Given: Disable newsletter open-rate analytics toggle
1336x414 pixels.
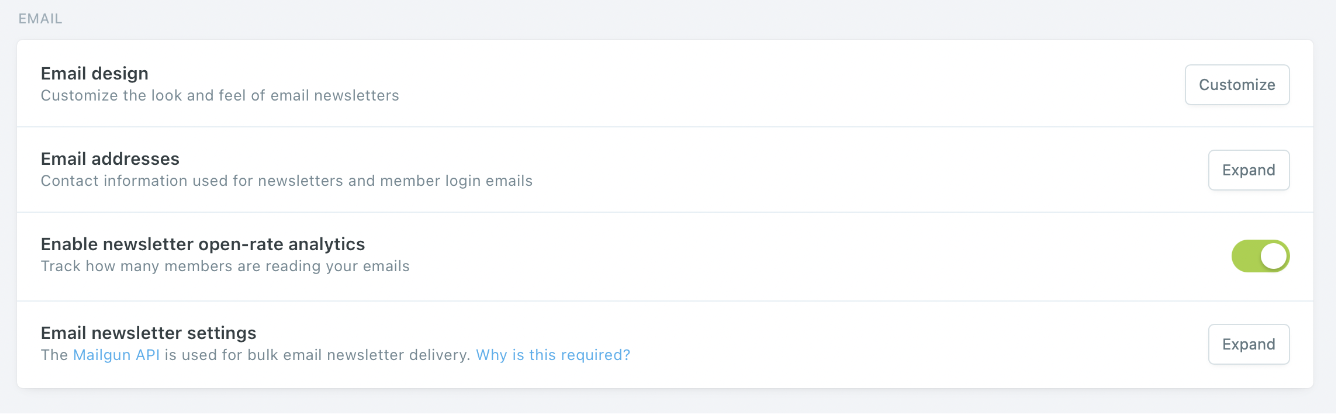Looking at the screenshot, I should click(x=1260, y=256).
